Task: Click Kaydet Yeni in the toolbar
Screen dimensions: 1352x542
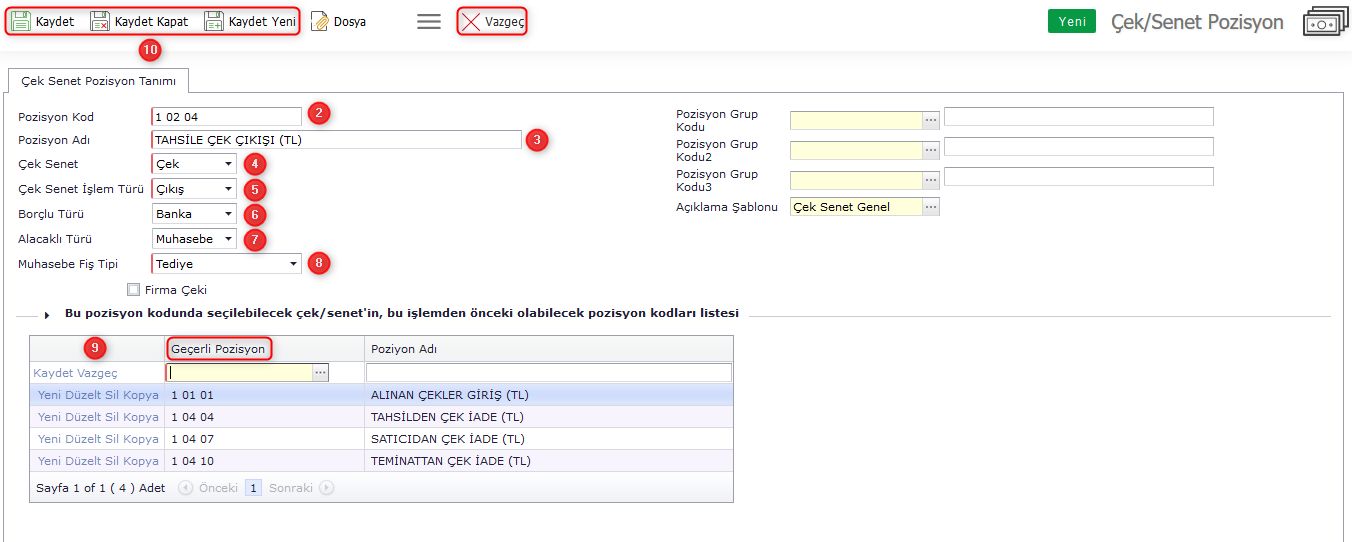Action: pyautogui.click(x=250, y=21)
